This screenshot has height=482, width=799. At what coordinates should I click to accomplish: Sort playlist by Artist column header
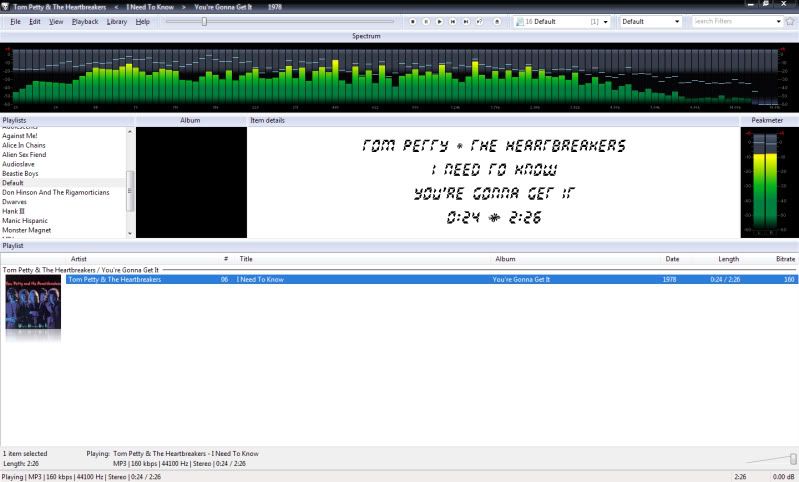coord(78,259)
